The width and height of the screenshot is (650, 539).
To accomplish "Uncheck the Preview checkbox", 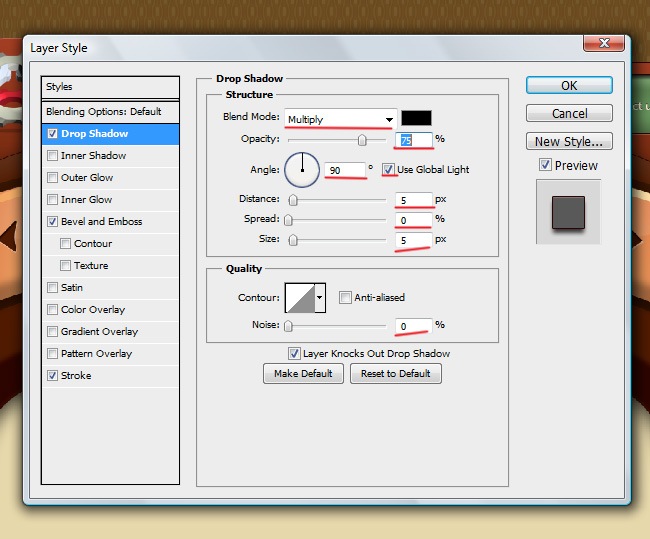I will (545, 165).
